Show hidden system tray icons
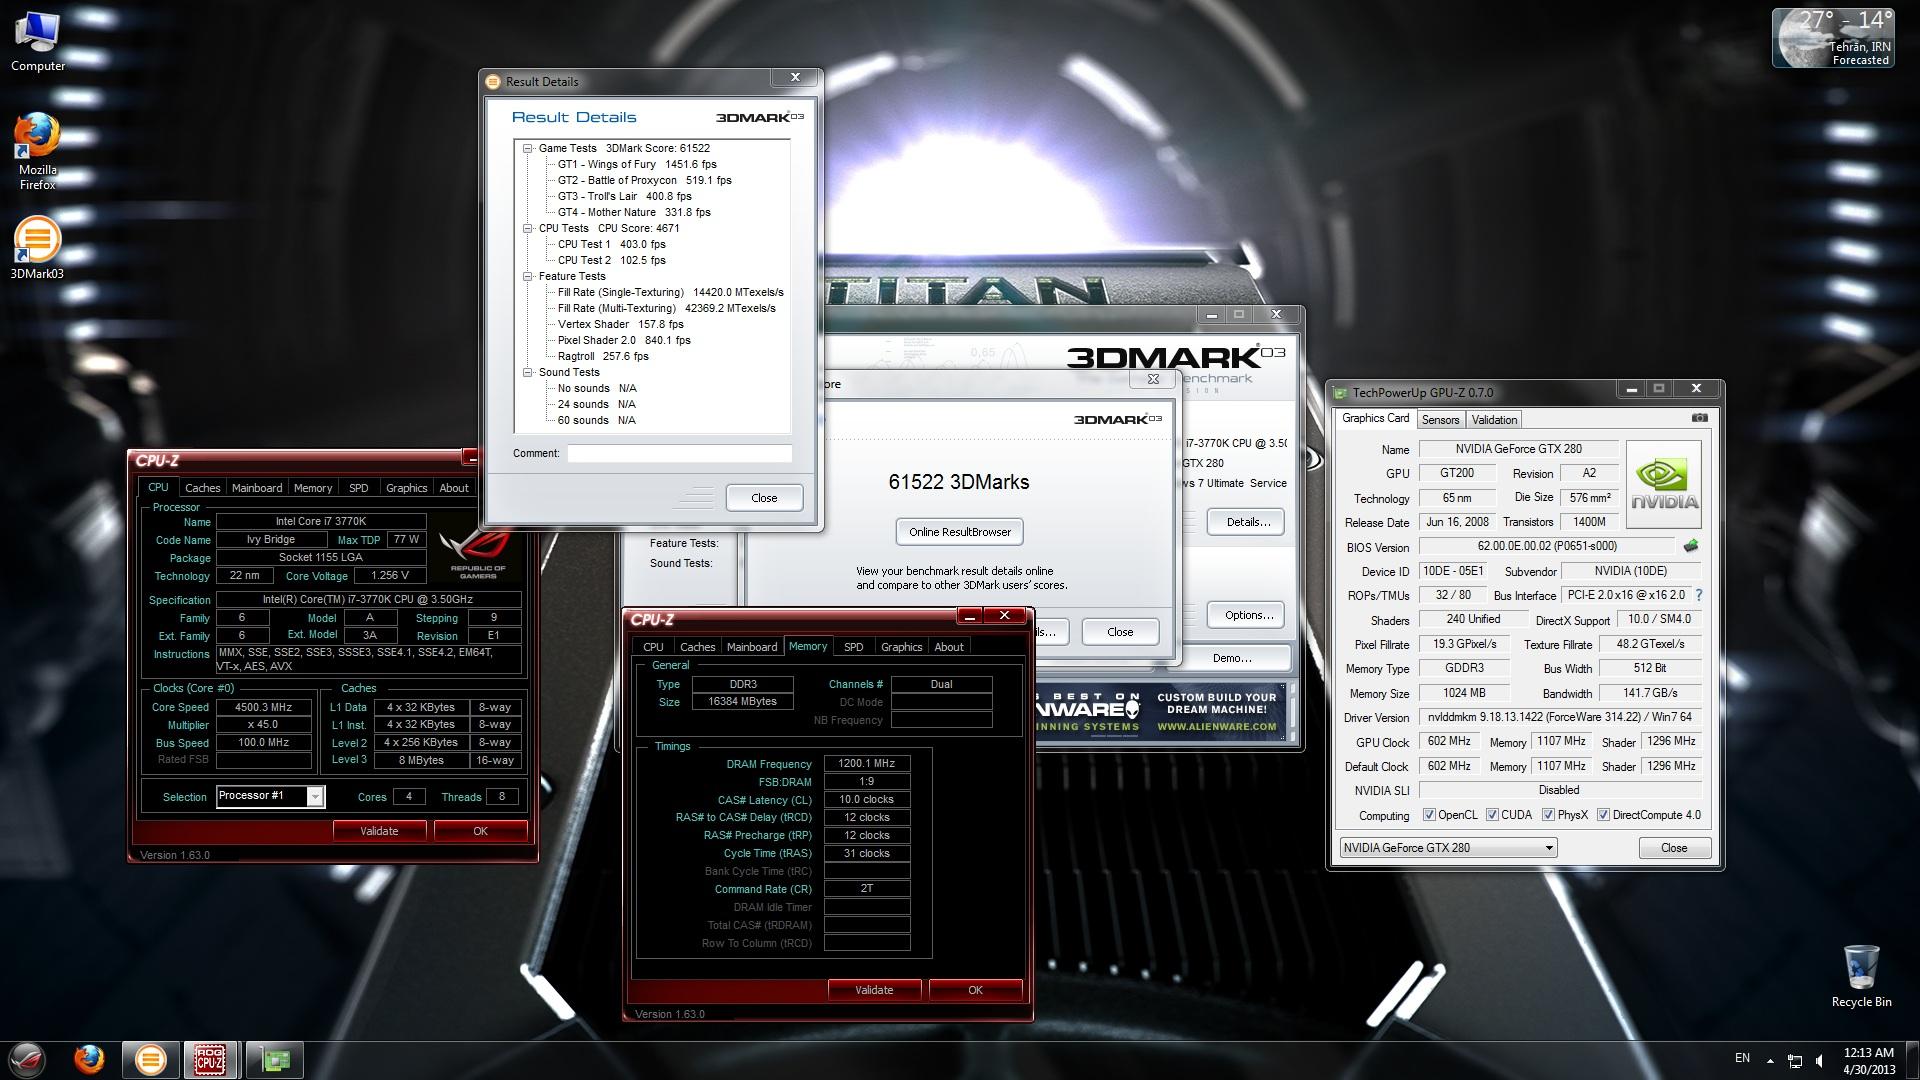Viewport: 1920px width, 1080px height. [1769, 1060]
